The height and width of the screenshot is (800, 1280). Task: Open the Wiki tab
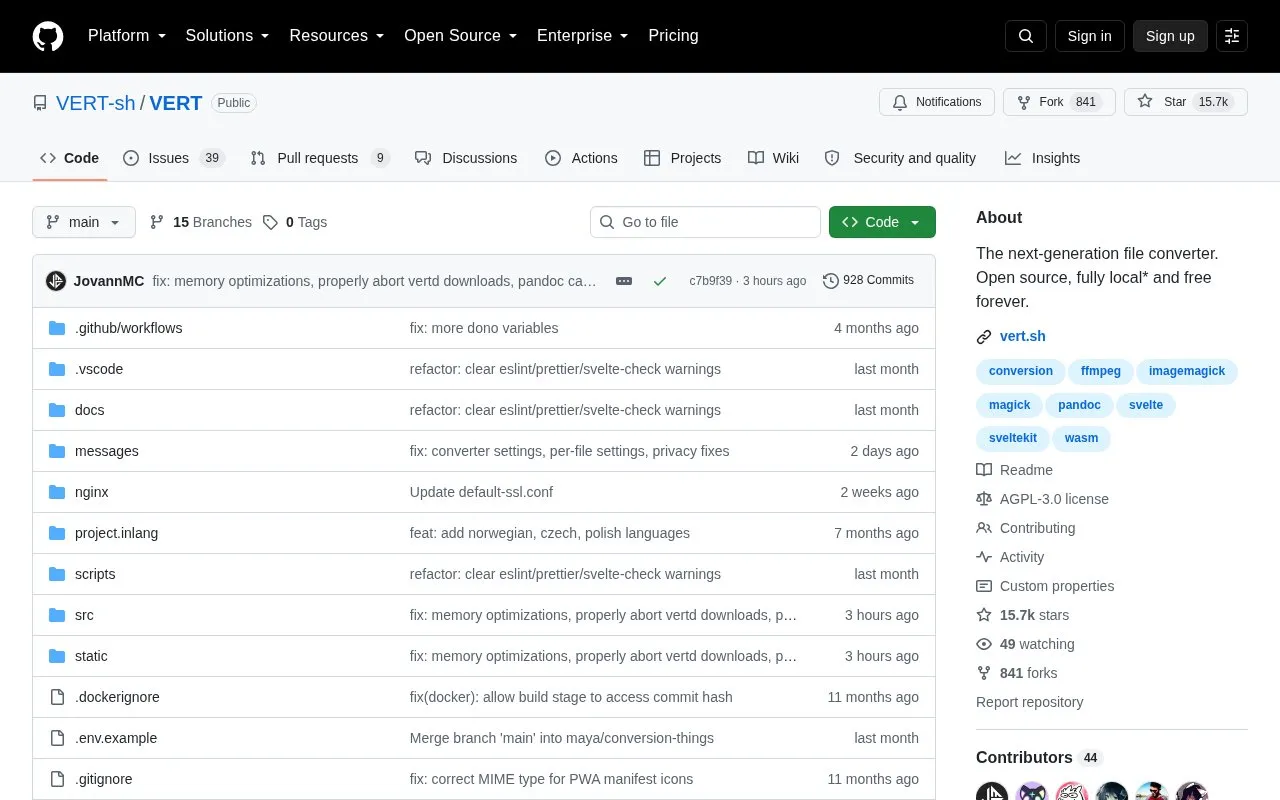(x=773, y=158)
